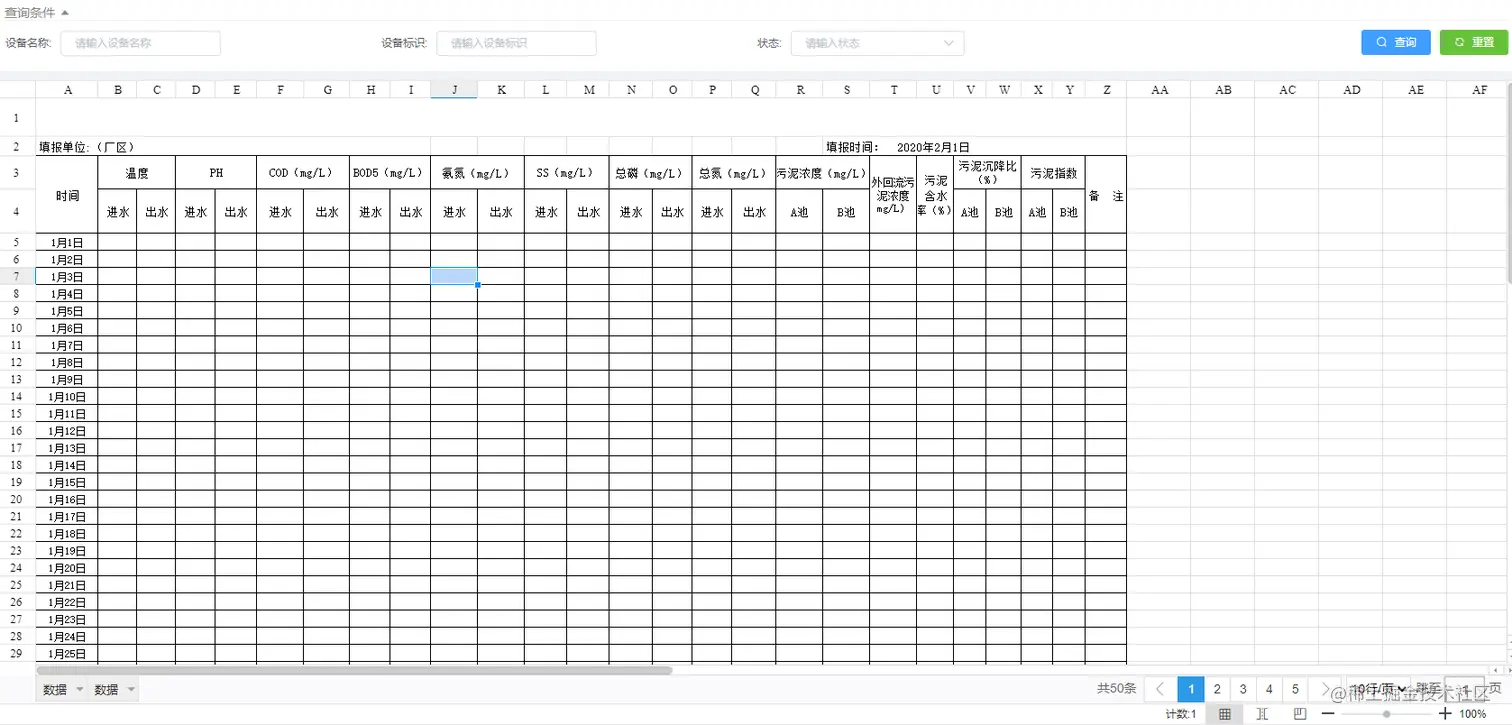Click the 污泥含水率 header cell
This screenshot has height=725, width=1512.
pyautogui.click(x=935, y=195)
